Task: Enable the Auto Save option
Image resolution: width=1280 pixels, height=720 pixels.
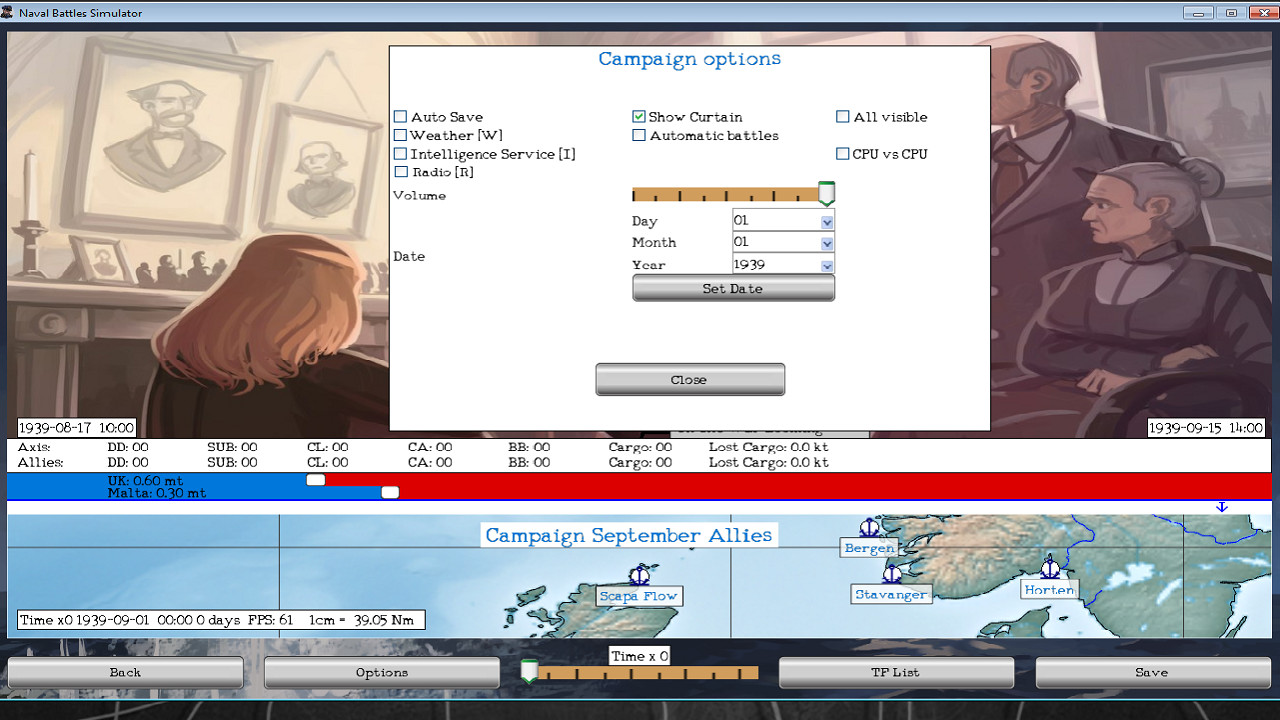Action: click(x=401, y=116)
